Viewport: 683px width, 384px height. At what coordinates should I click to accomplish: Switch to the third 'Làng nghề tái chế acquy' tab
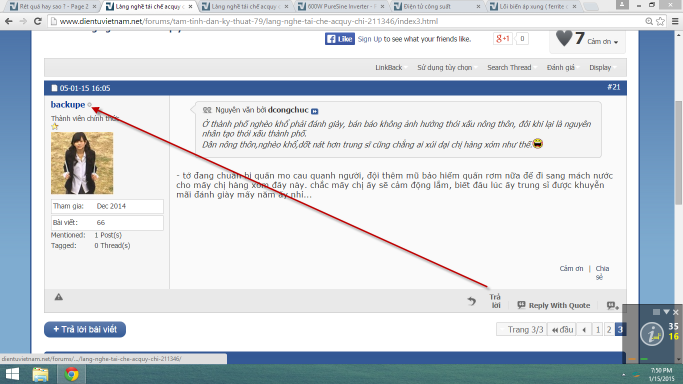244,7
